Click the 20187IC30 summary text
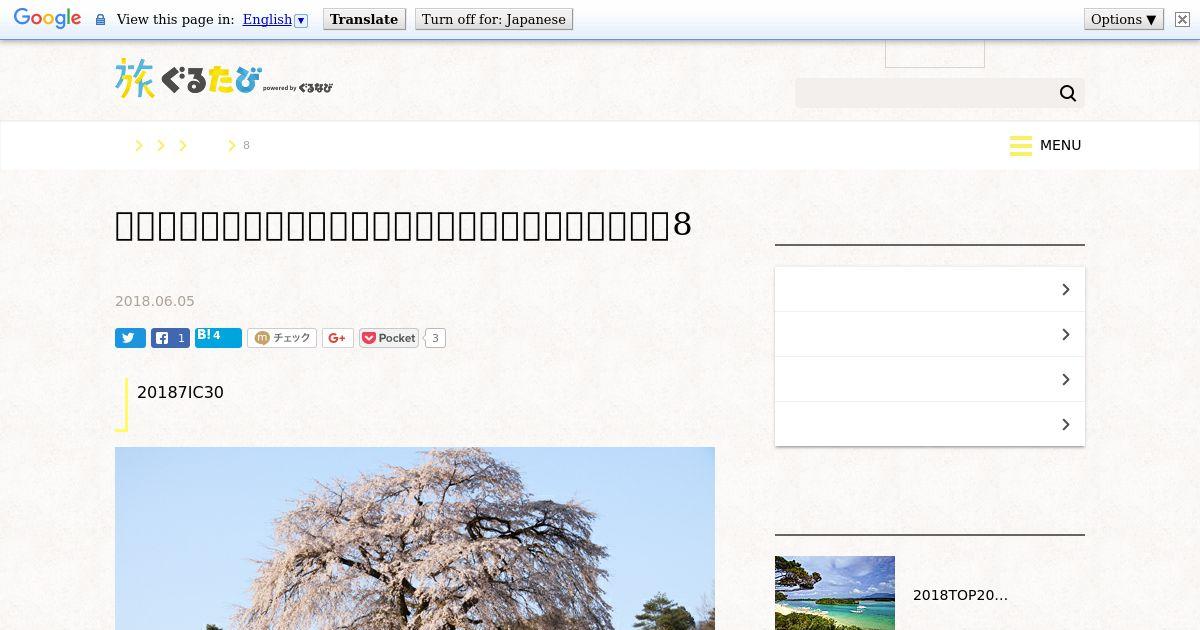The height and width of the screenshot is (630, 1200). click(180, 392)
